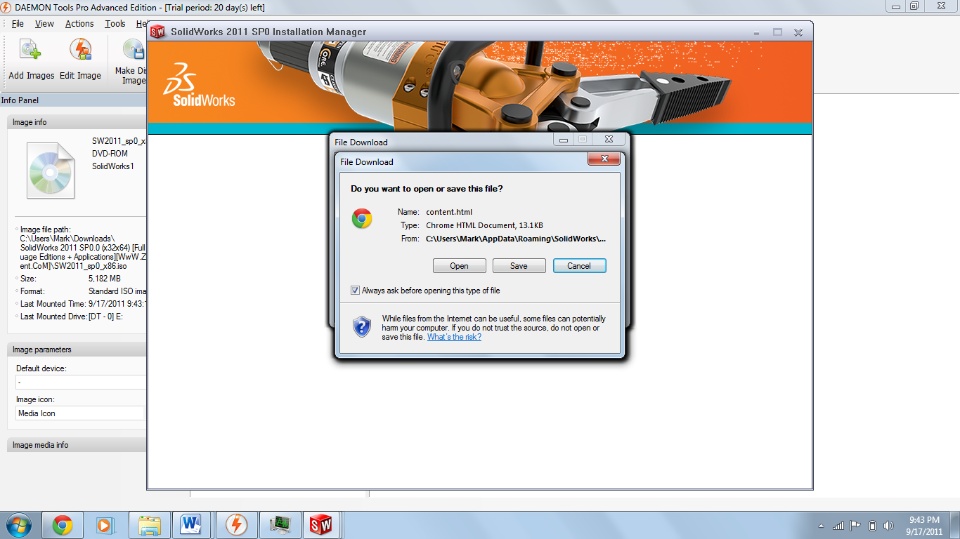Click the Open button in File Download
The height and width of the screenshot is (539, 960).
click(x=459, y=266)
